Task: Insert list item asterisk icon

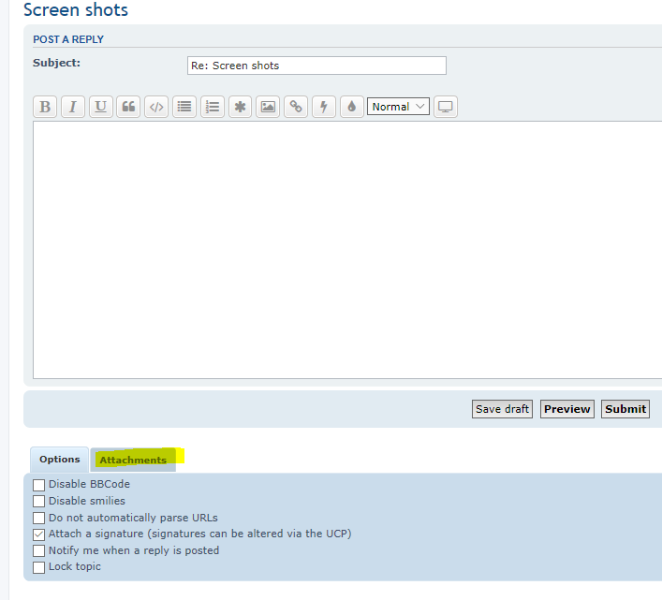Action: coord(240,107)
